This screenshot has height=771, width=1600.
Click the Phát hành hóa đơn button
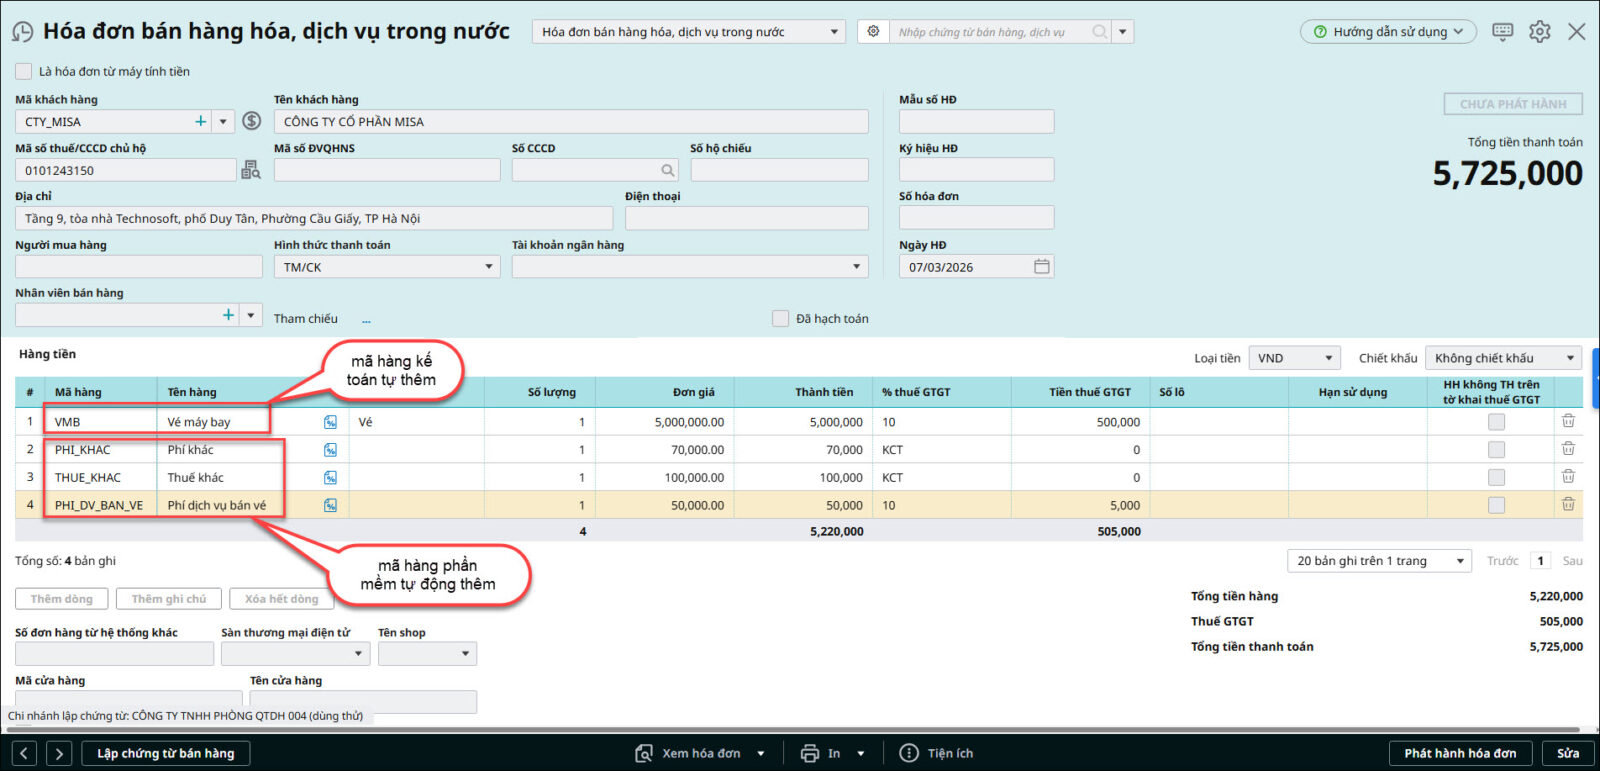[1460, 753]
